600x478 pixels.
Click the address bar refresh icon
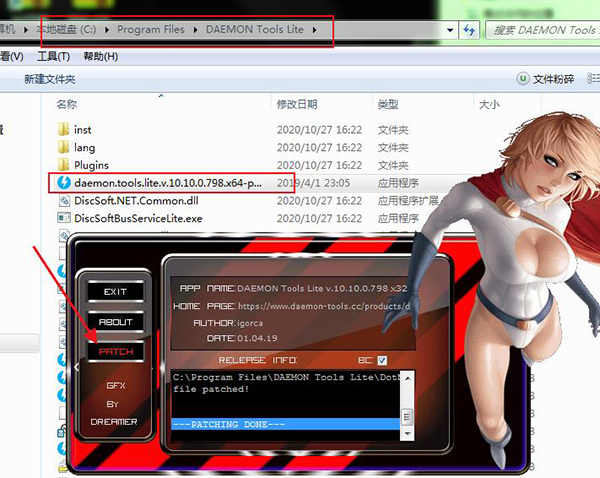(x=469, y=30)
